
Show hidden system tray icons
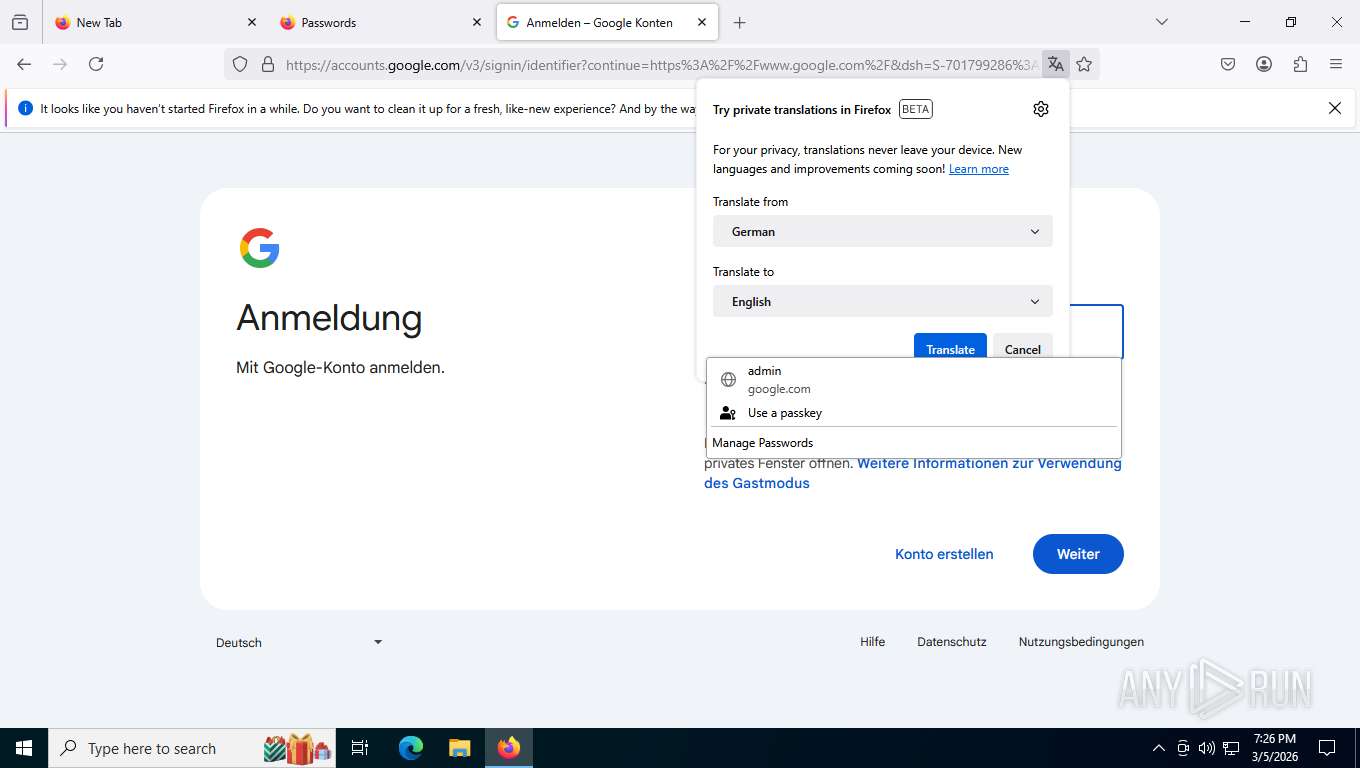click(x=1159, y=748)
